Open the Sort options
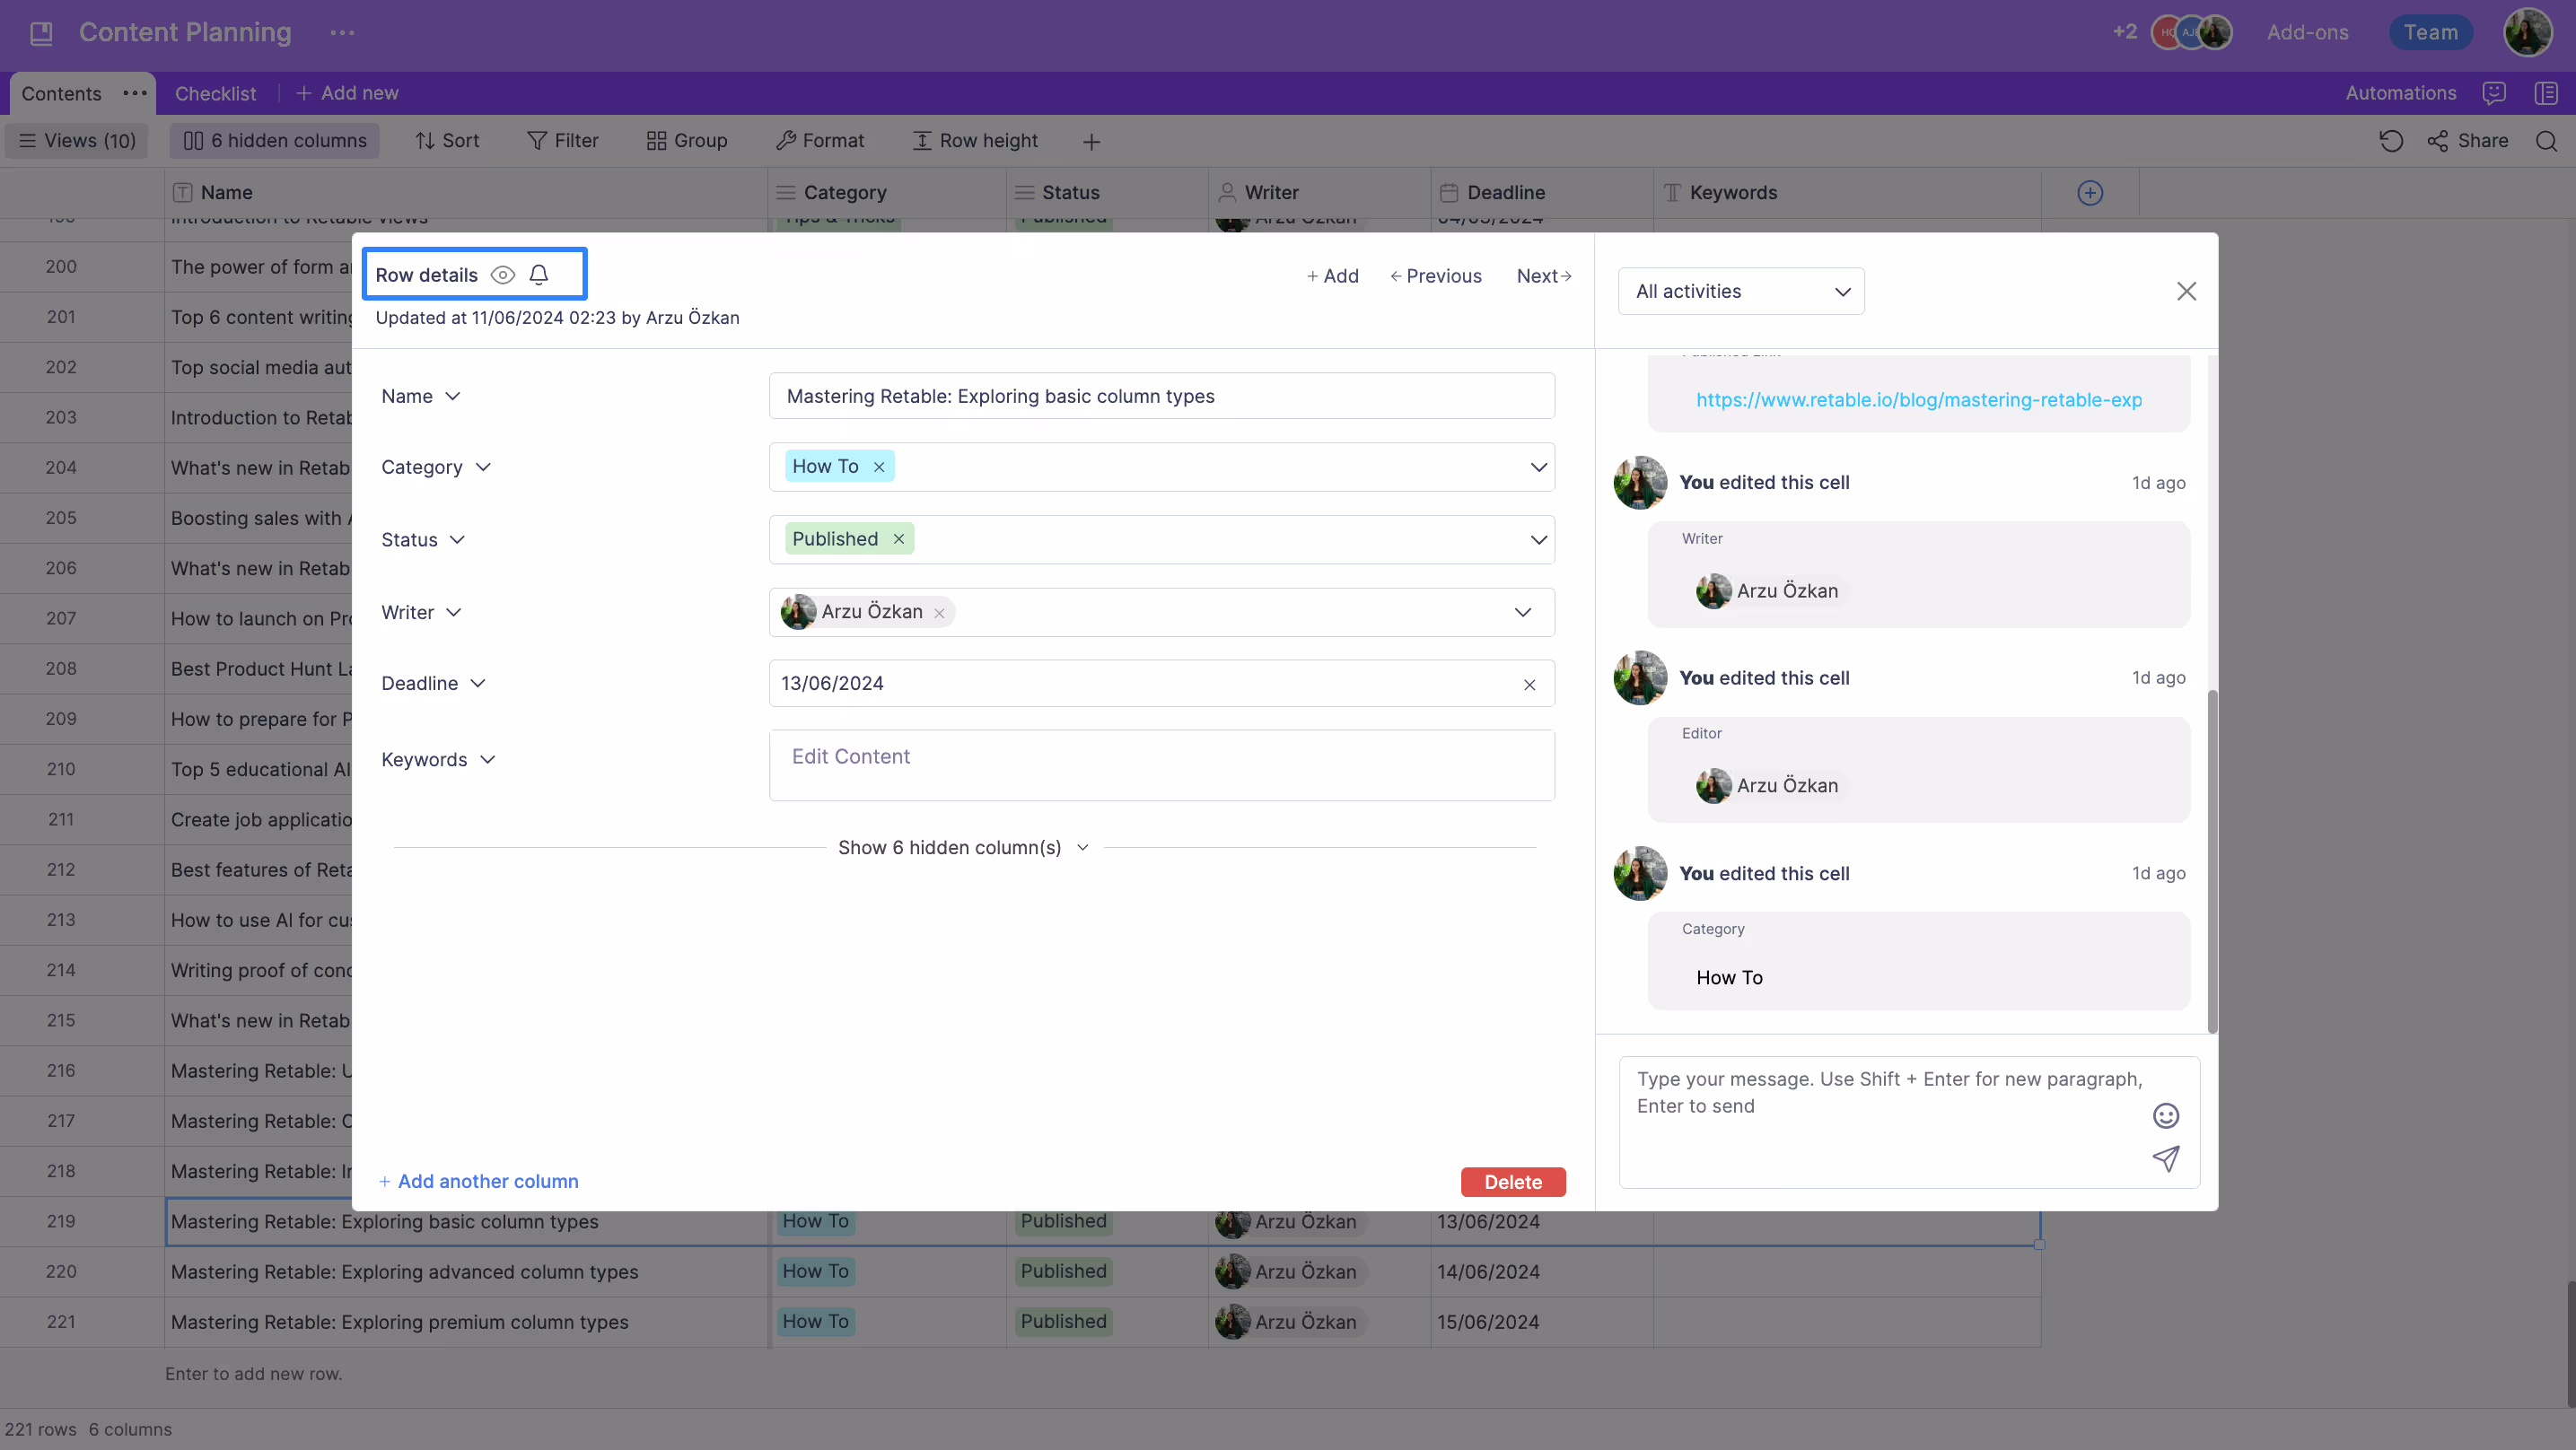This screenshot has height=1450, width=2576. [x=447, y=141]
